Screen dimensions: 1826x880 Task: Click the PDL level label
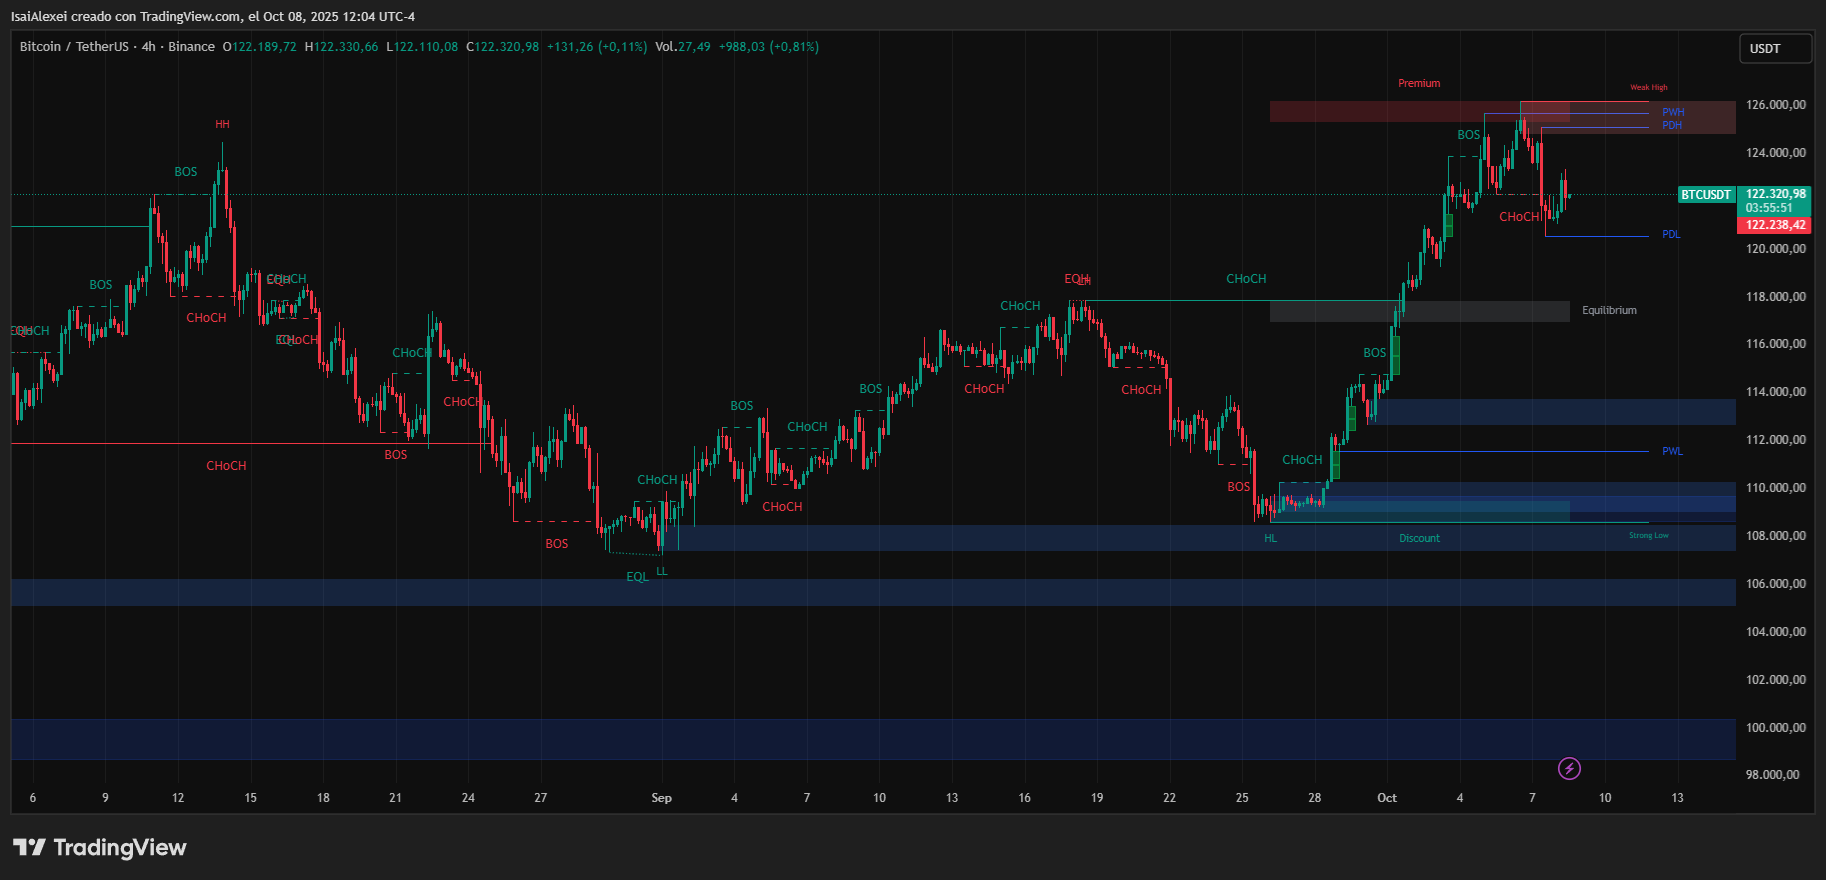click(x=1671, y=235)
